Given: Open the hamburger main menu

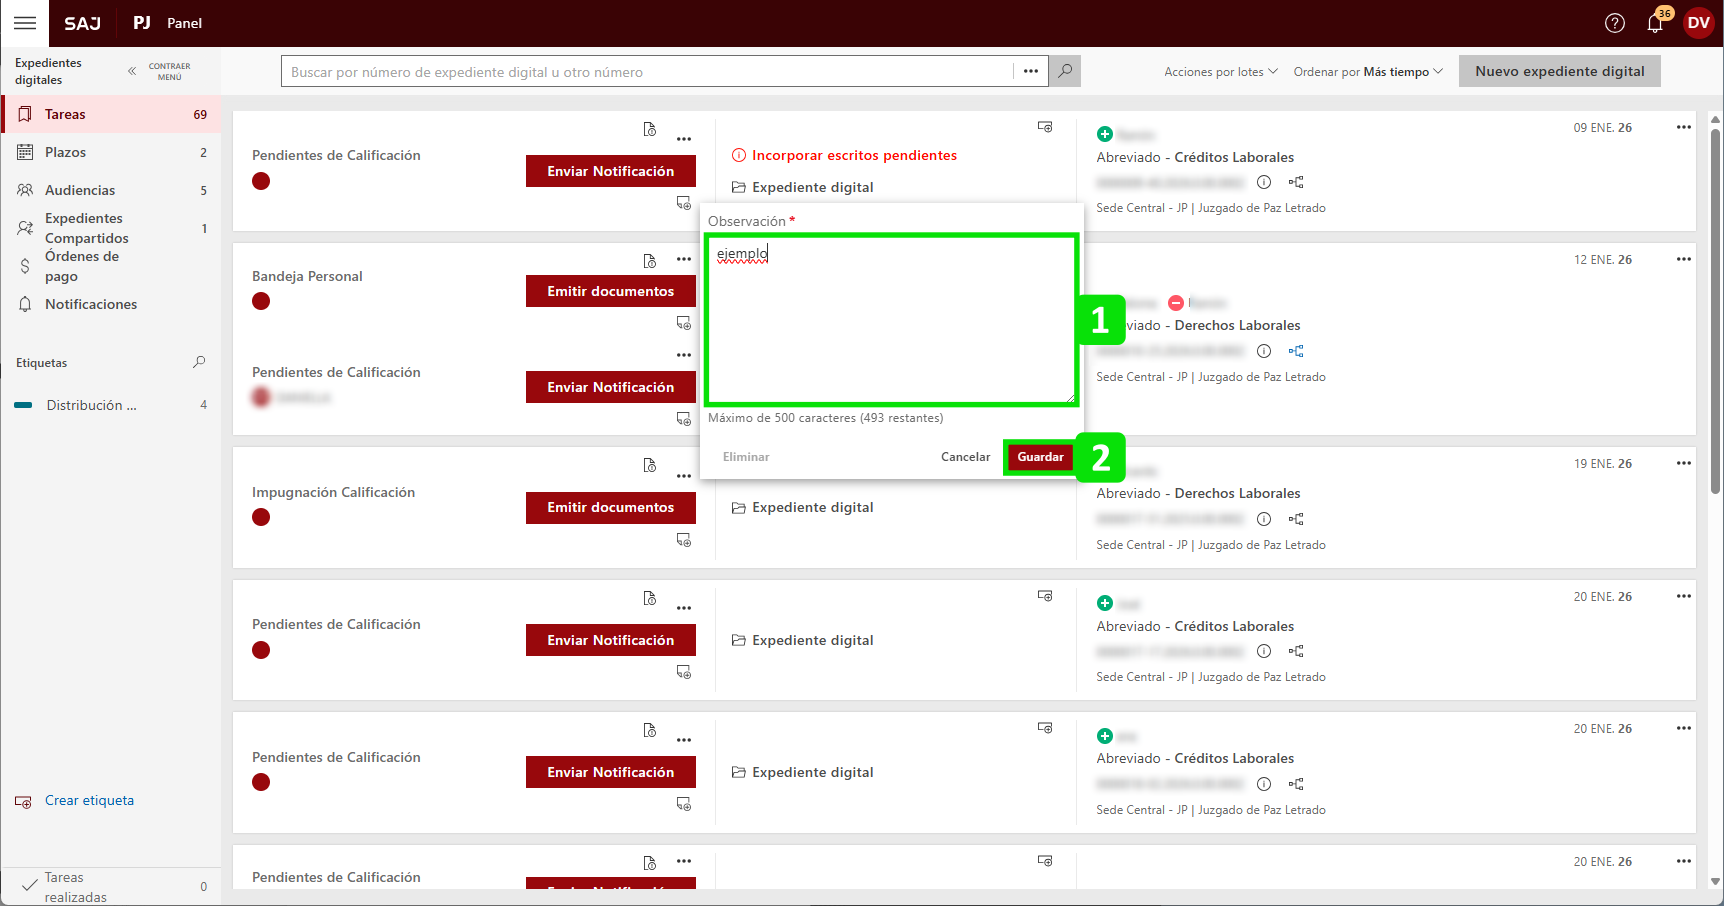Looking at the screenshot, I should 25,23.
